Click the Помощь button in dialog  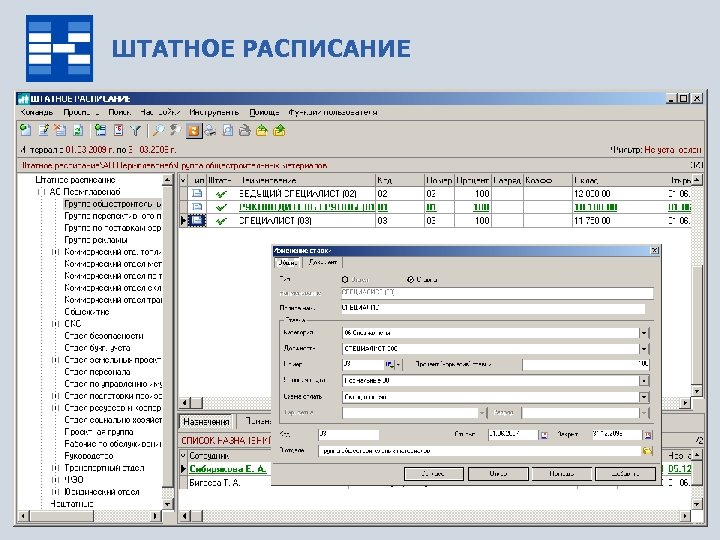561,474
